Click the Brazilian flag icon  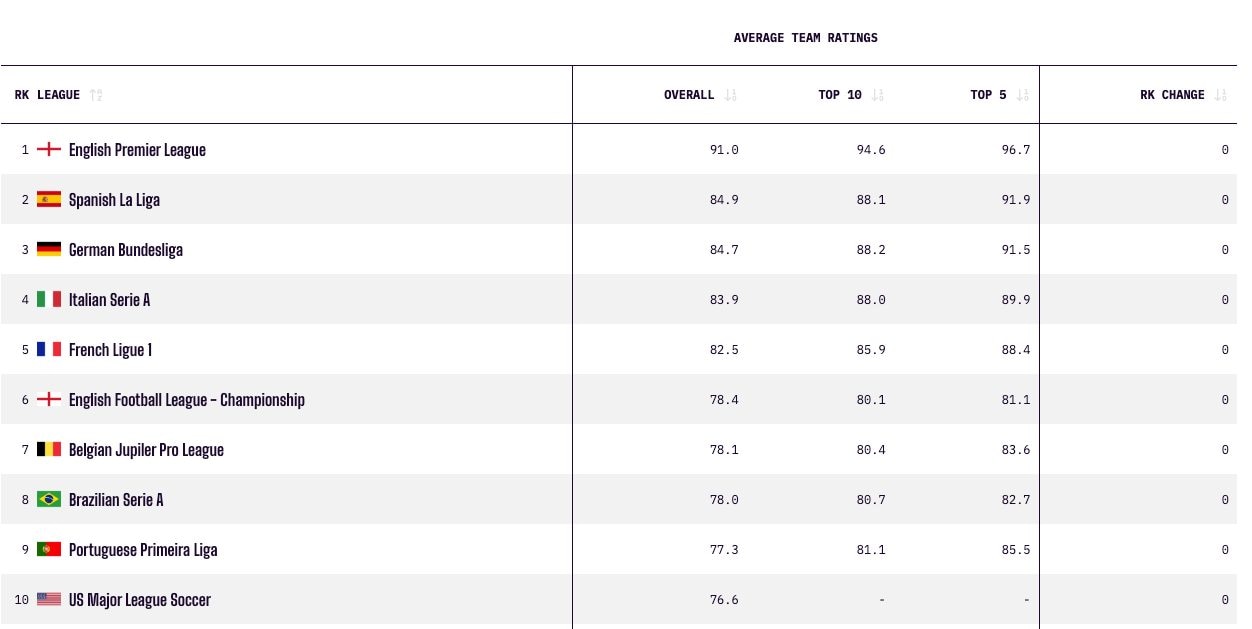tap(49, 499)
